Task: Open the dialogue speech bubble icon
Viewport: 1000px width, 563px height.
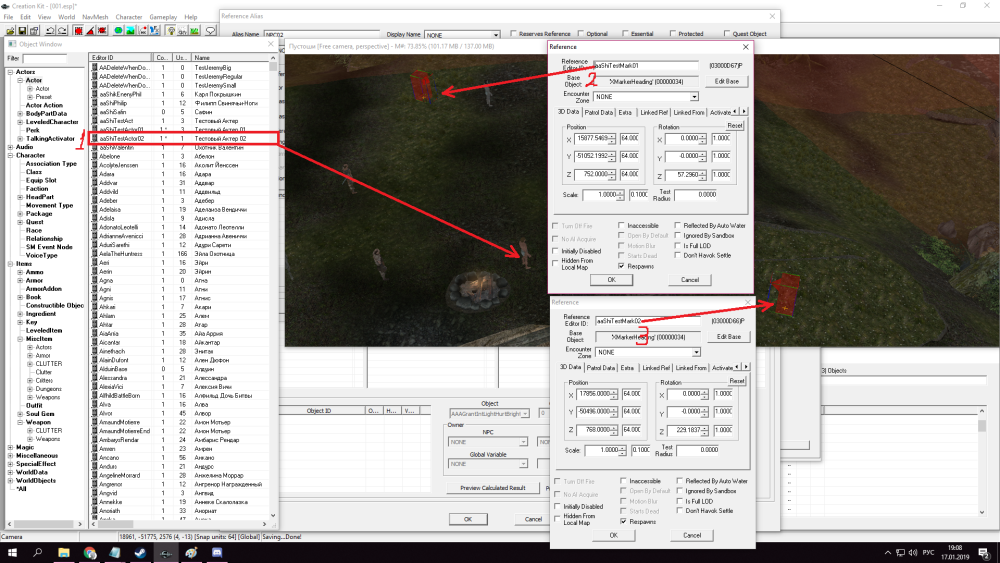Action: (x=210, y=31)
